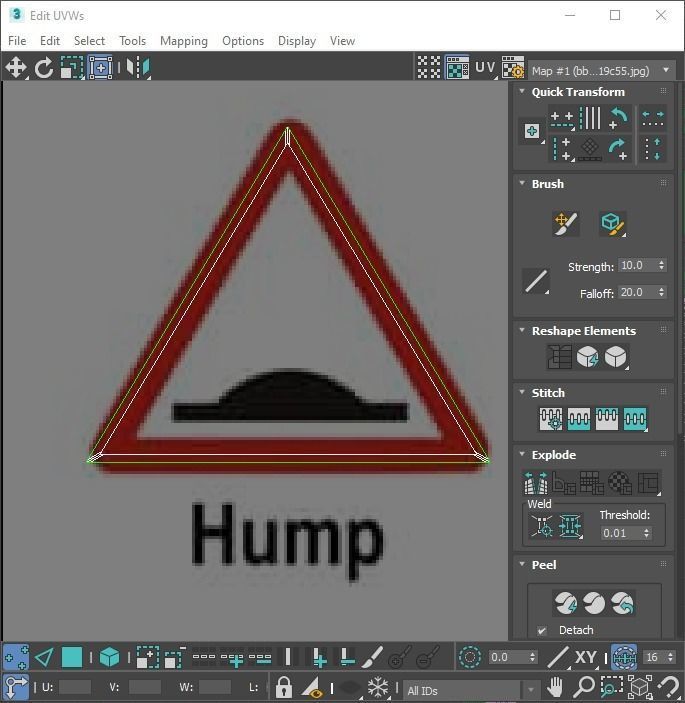Collapse the Explode rollout

(522, 454)
